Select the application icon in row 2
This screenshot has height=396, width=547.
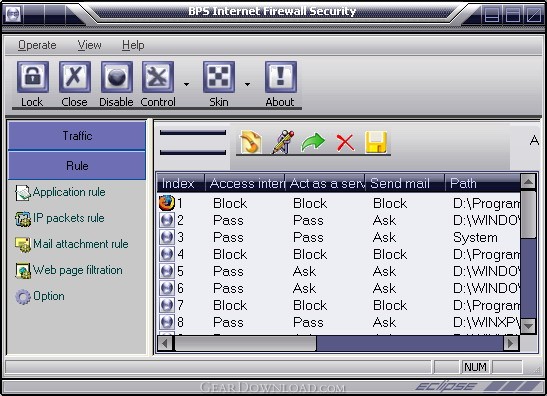coord(167,220)
